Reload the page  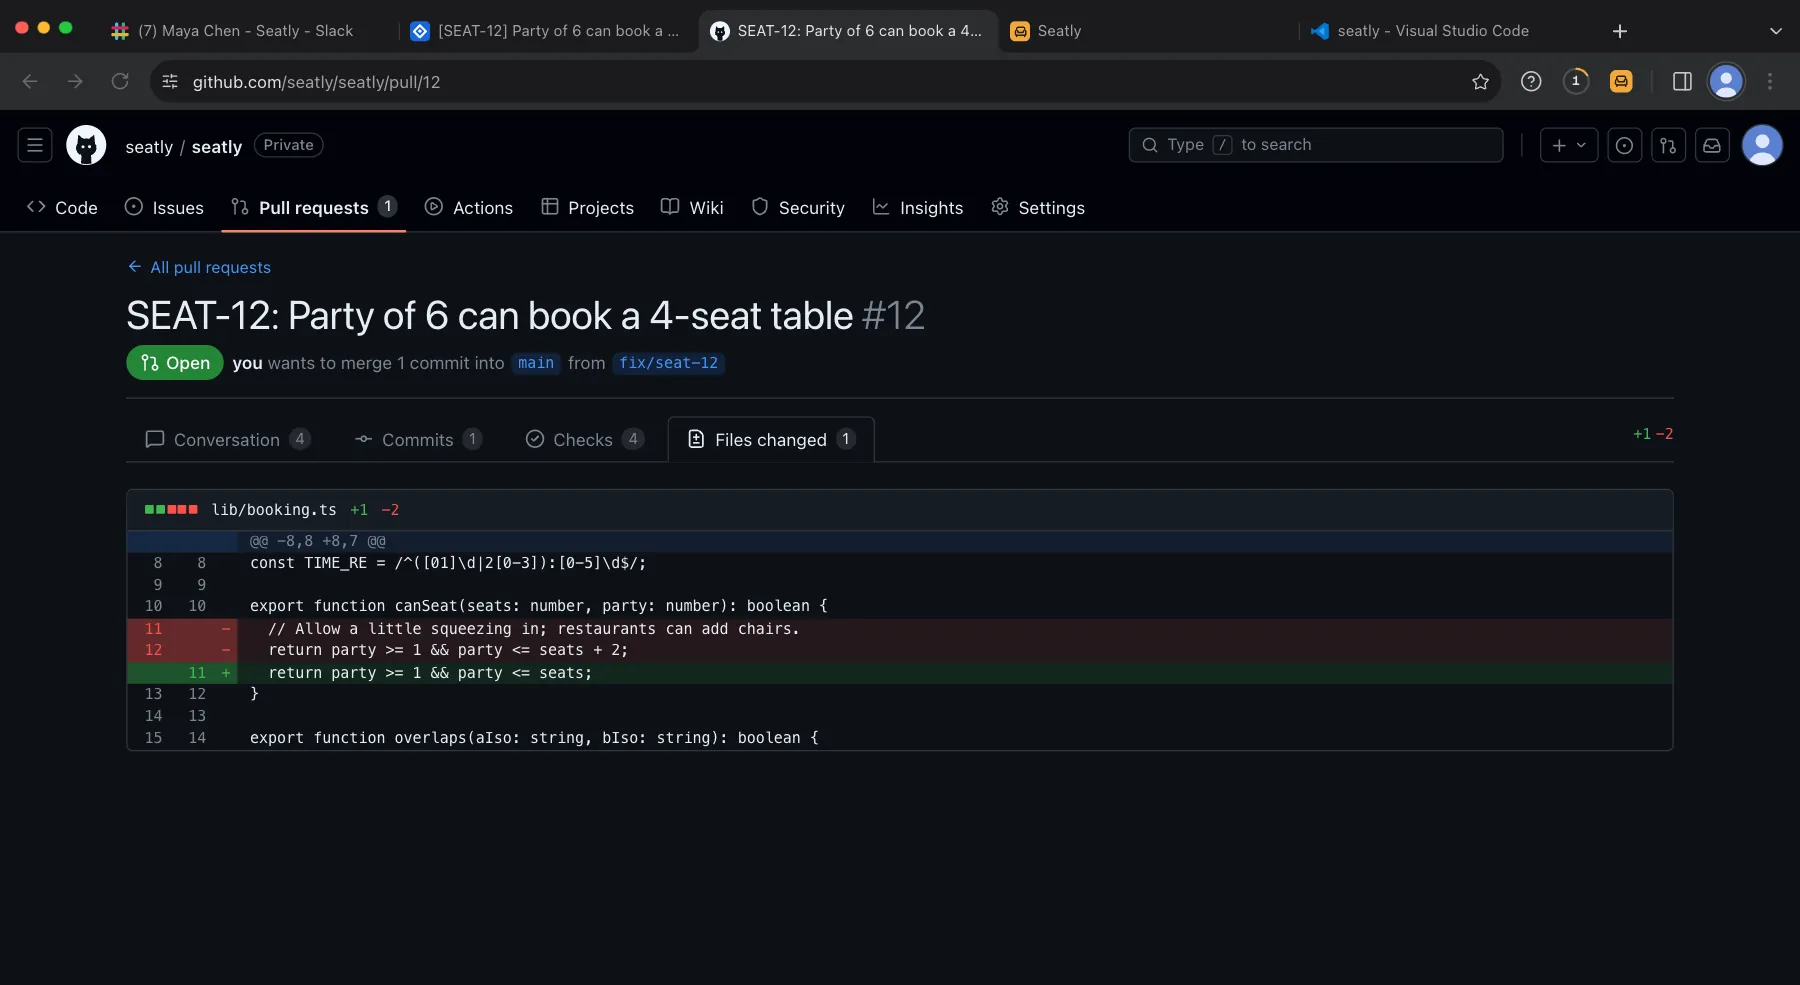(x=120, y=82)
